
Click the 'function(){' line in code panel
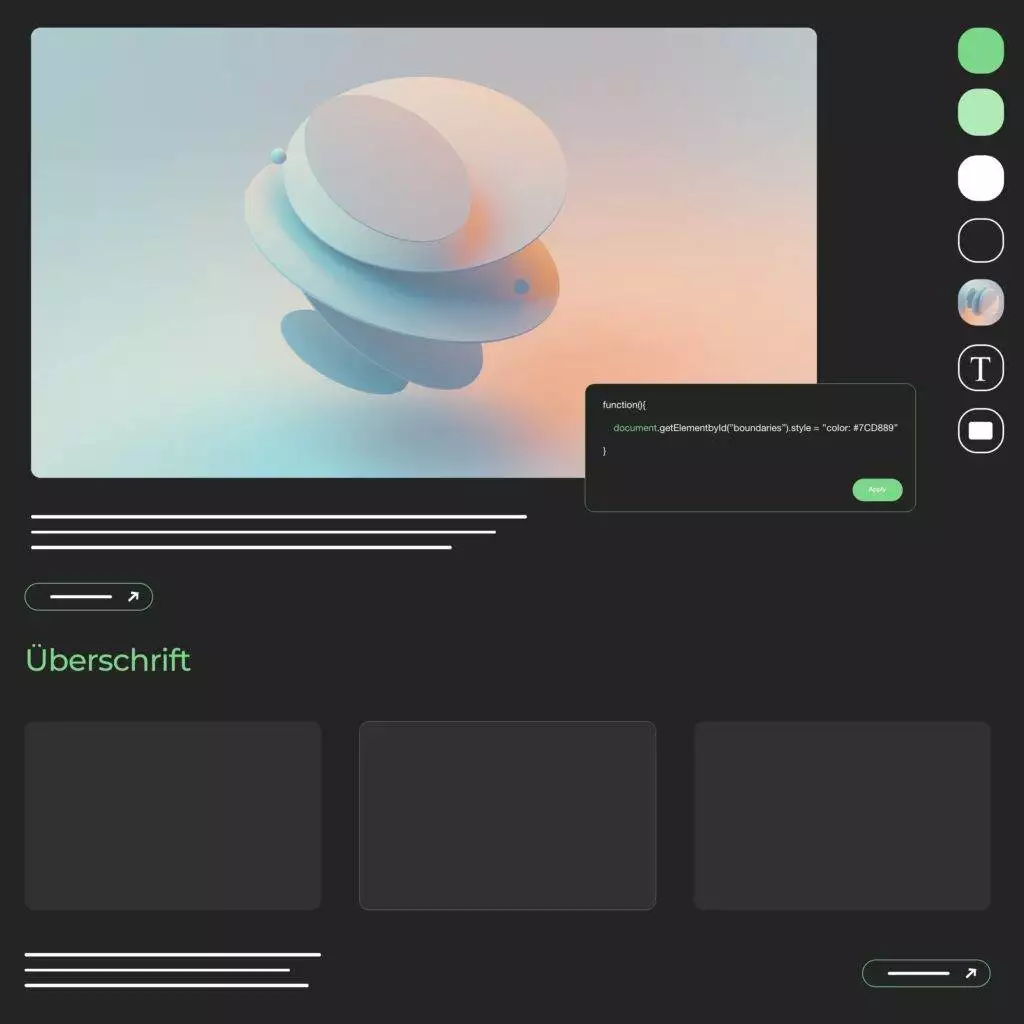pyautogui.click(x=624, y=404)
